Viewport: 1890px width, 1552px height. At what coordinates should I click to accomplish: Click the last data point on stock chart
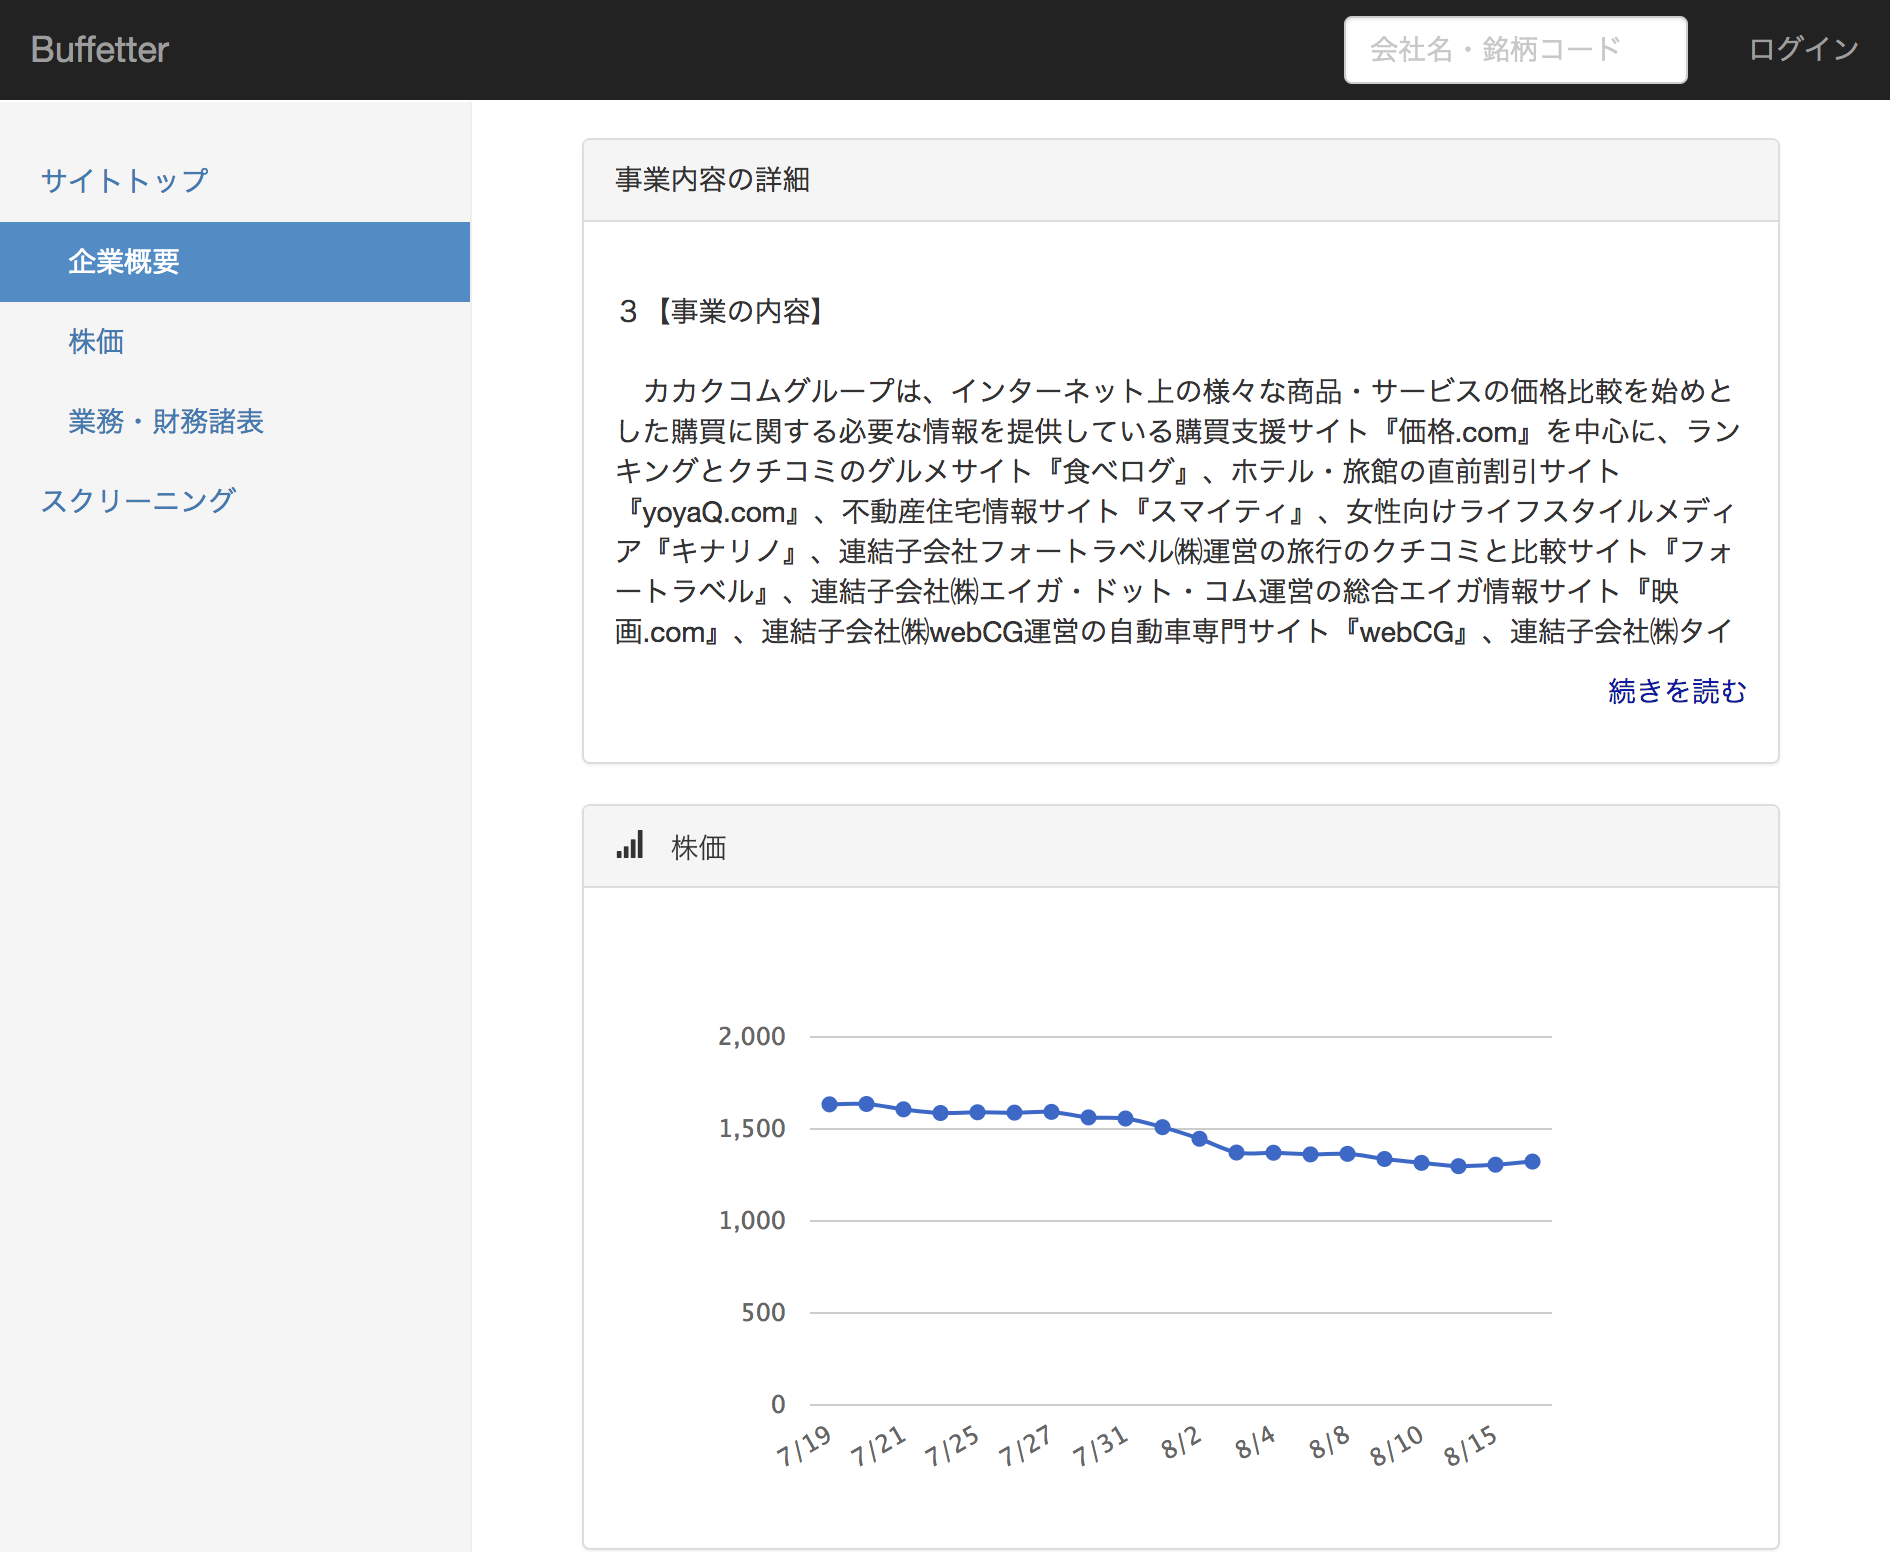tap(1532, 1161)
